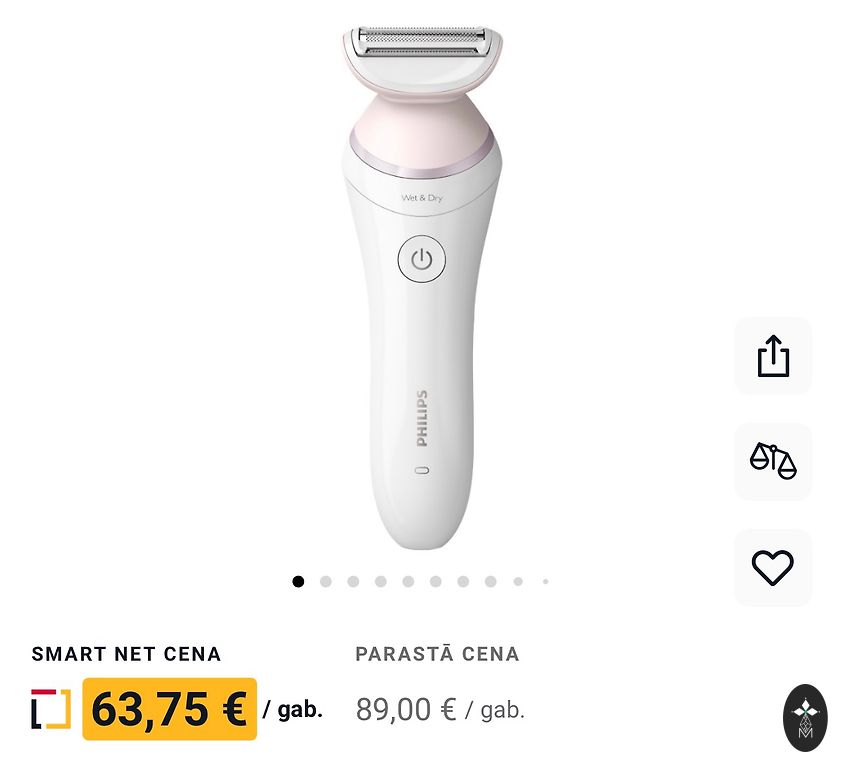Select the first gallery dot

pos(298,581)
